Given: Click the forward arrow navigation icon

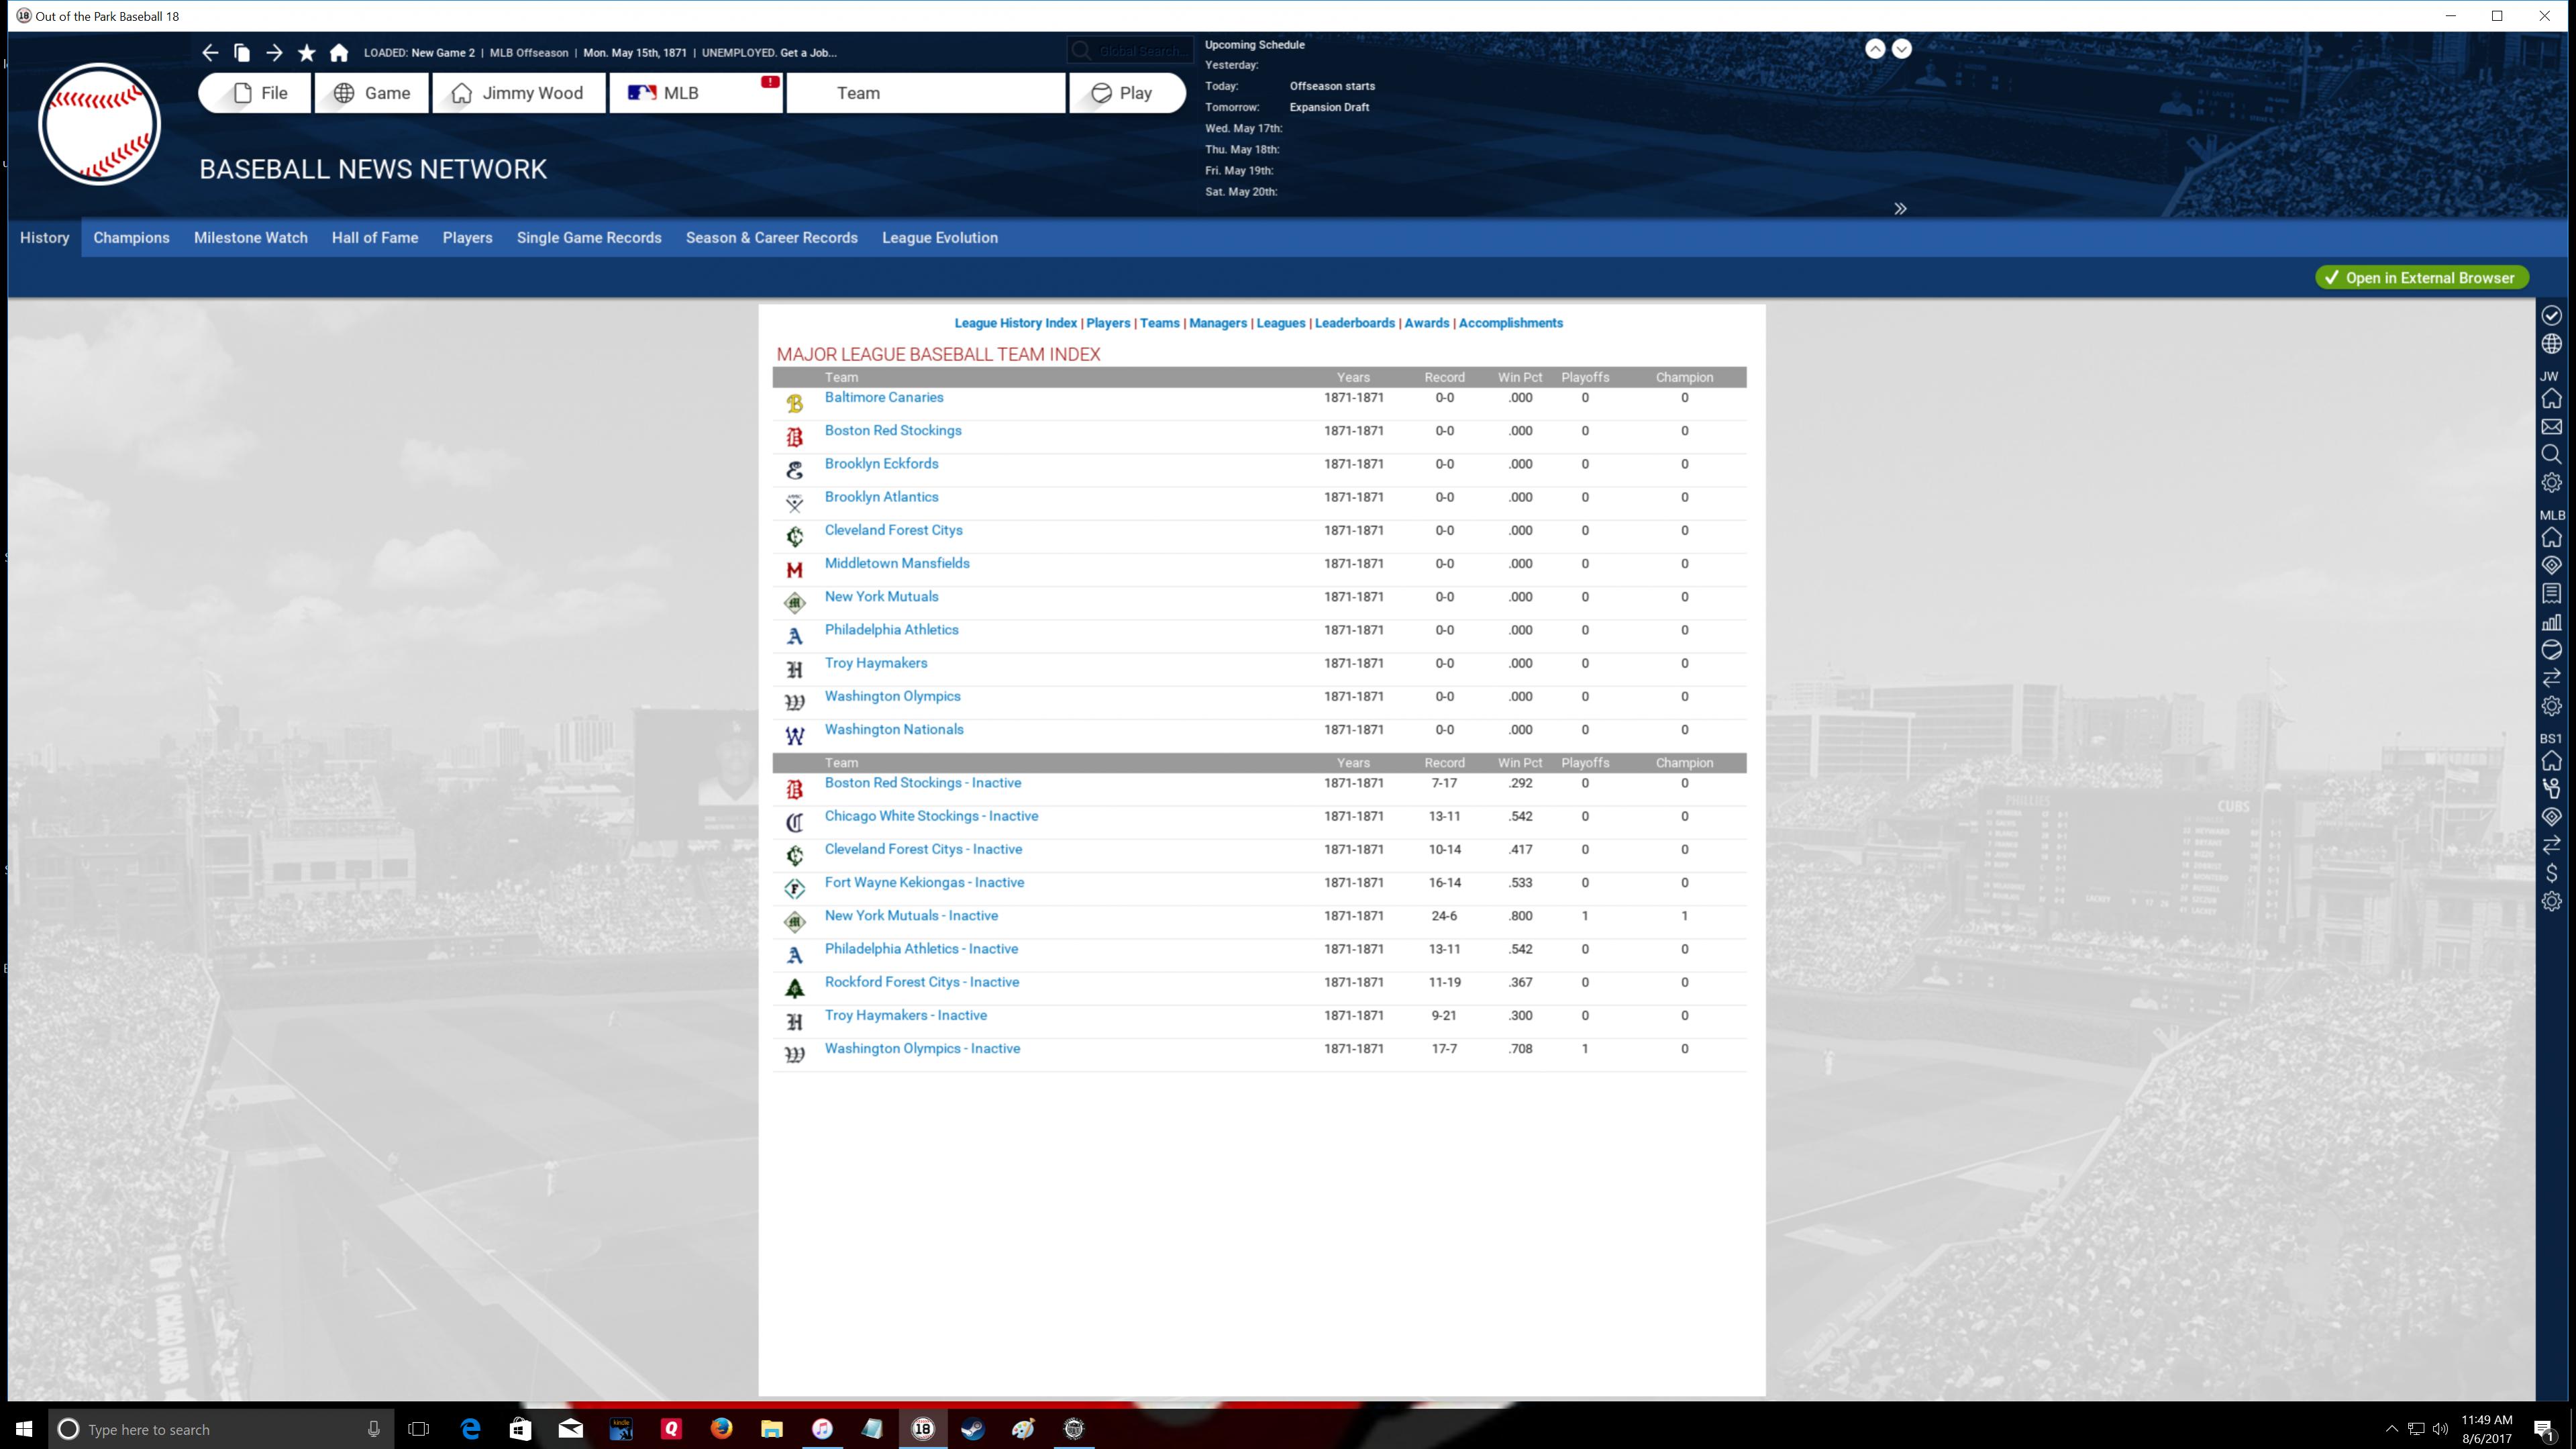Looking at the screenshot, I should [274, 53].
